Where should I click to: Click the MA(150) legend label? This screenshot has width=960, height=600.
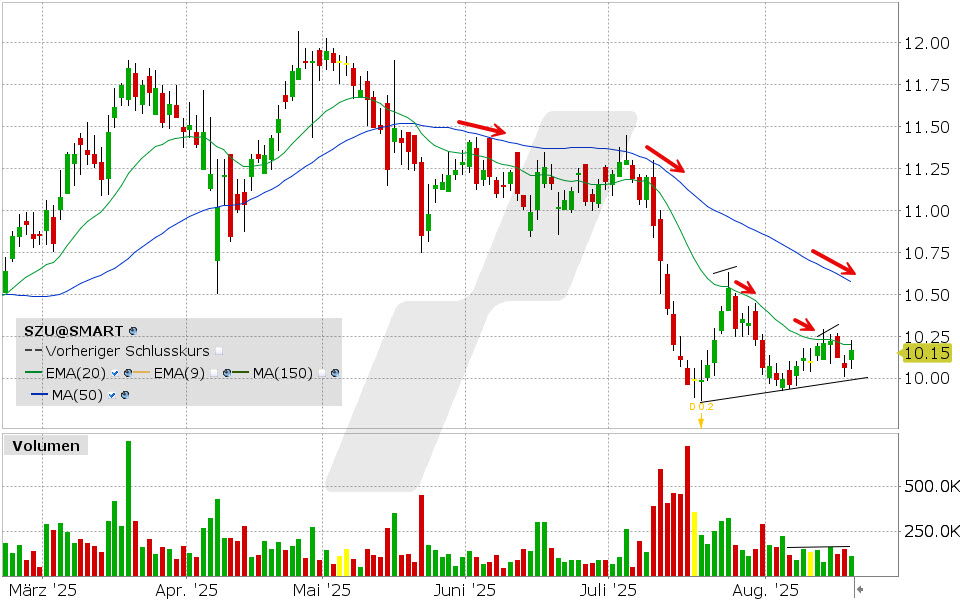point(283,373)
